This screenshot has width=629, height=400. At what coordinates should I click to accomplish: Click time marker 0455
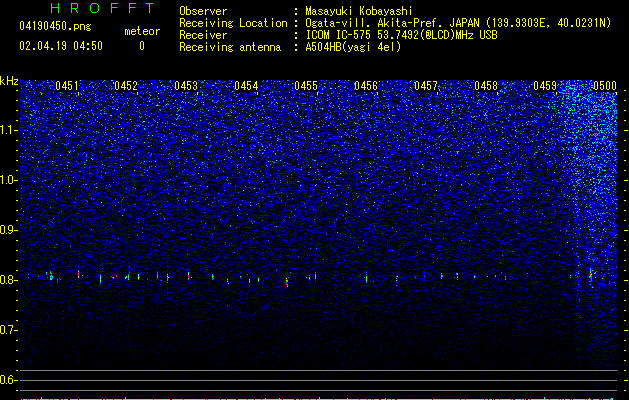point(306,86)
